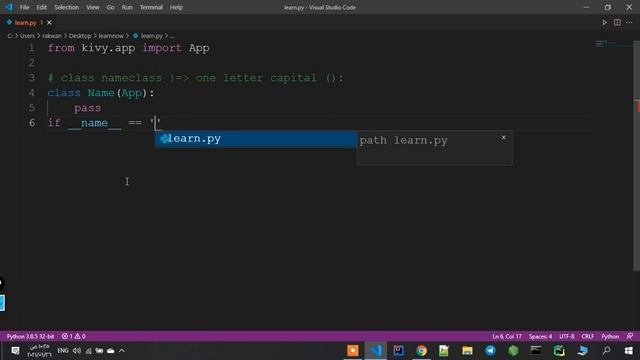The width and height of the screenshot is (640, 360).
Task: Click breadcrumb segment 'C:'
Action: coord(10,36)
